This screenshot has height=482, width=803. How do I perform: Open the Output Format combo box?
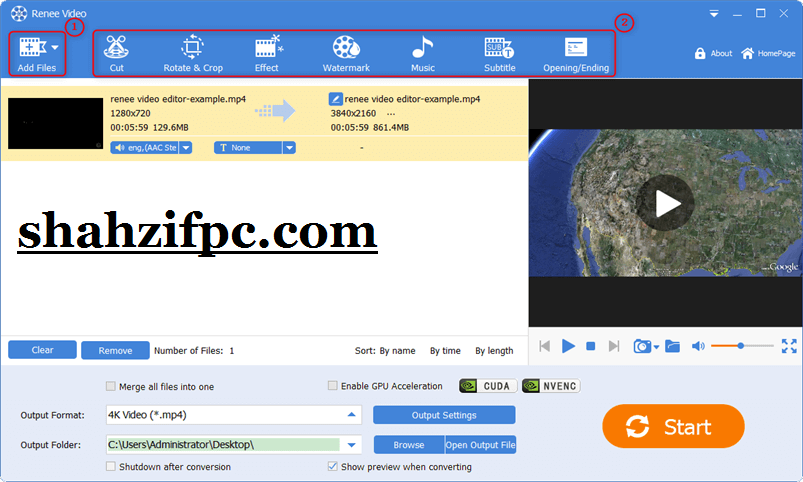coord(234,415)
